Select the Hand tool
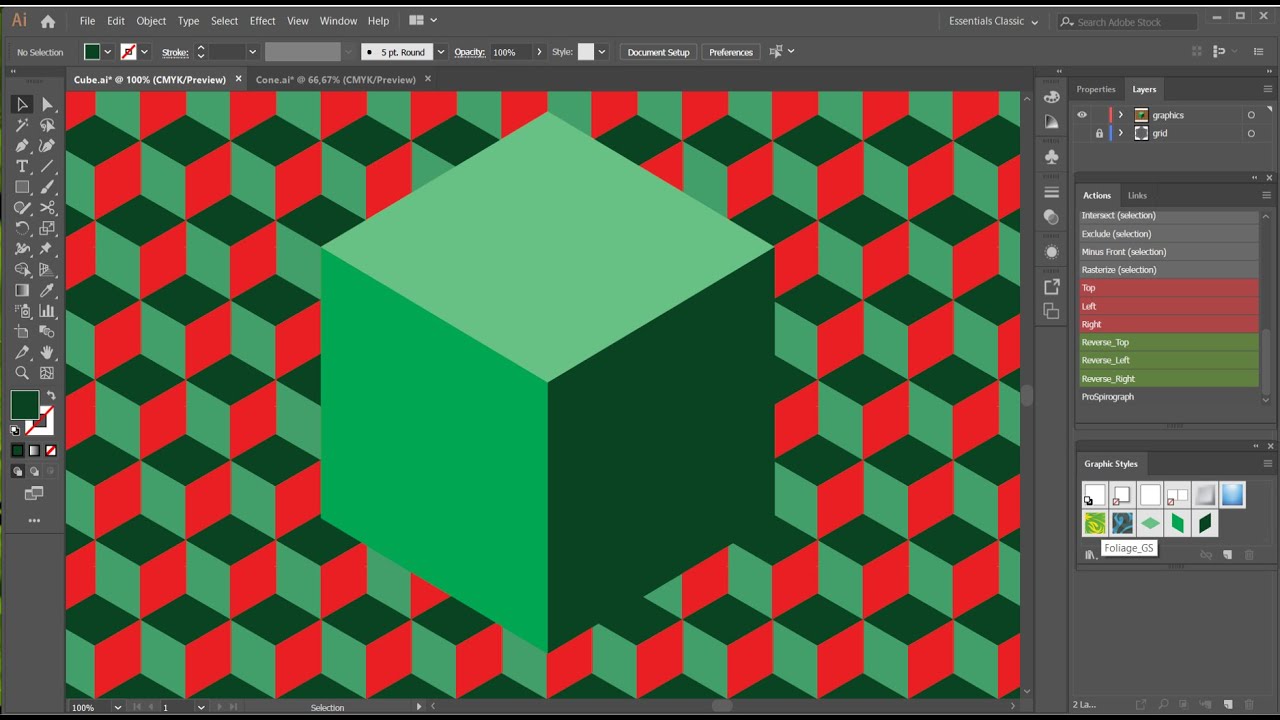The width and height of the screenshot is (1280, 720). (48, 352)
